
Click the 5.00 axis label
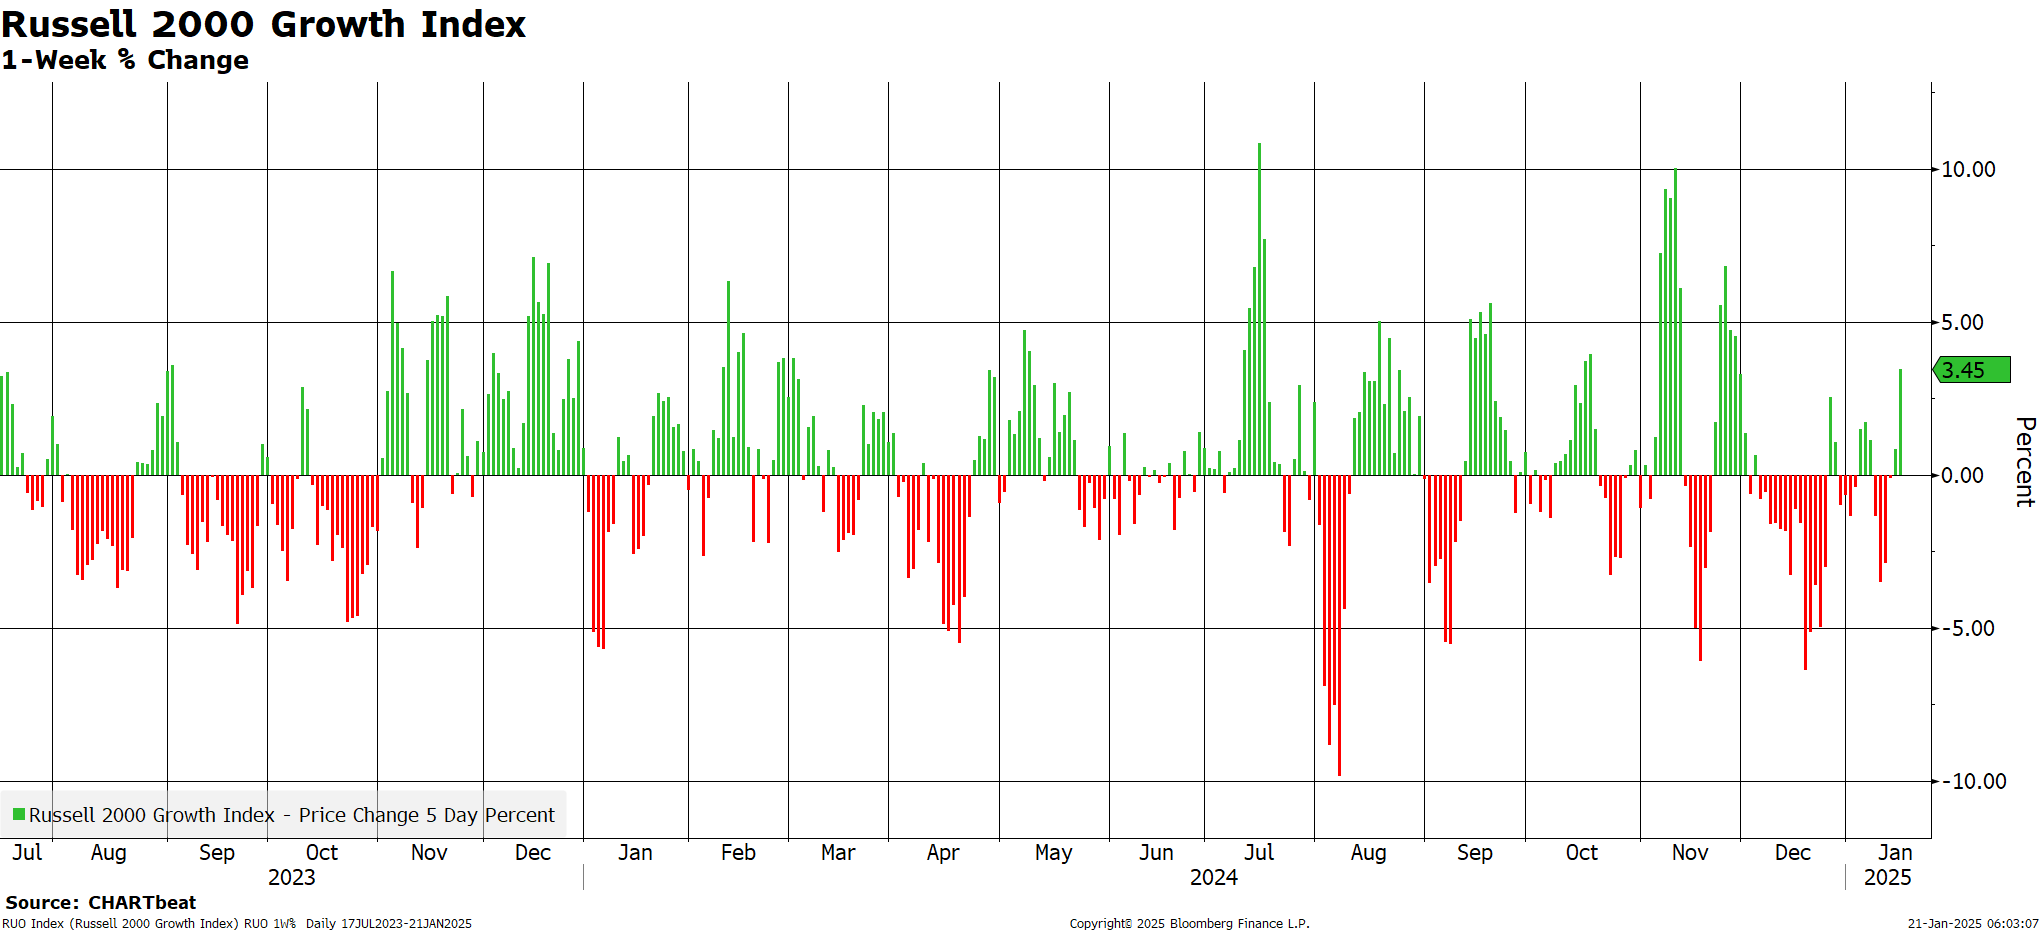[1962, 322]
